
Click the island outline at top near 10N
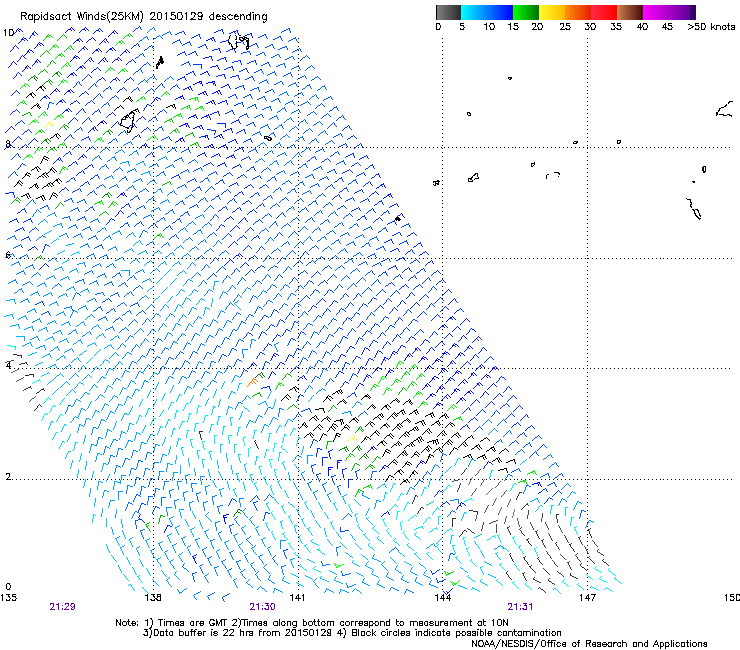(238, 41)
